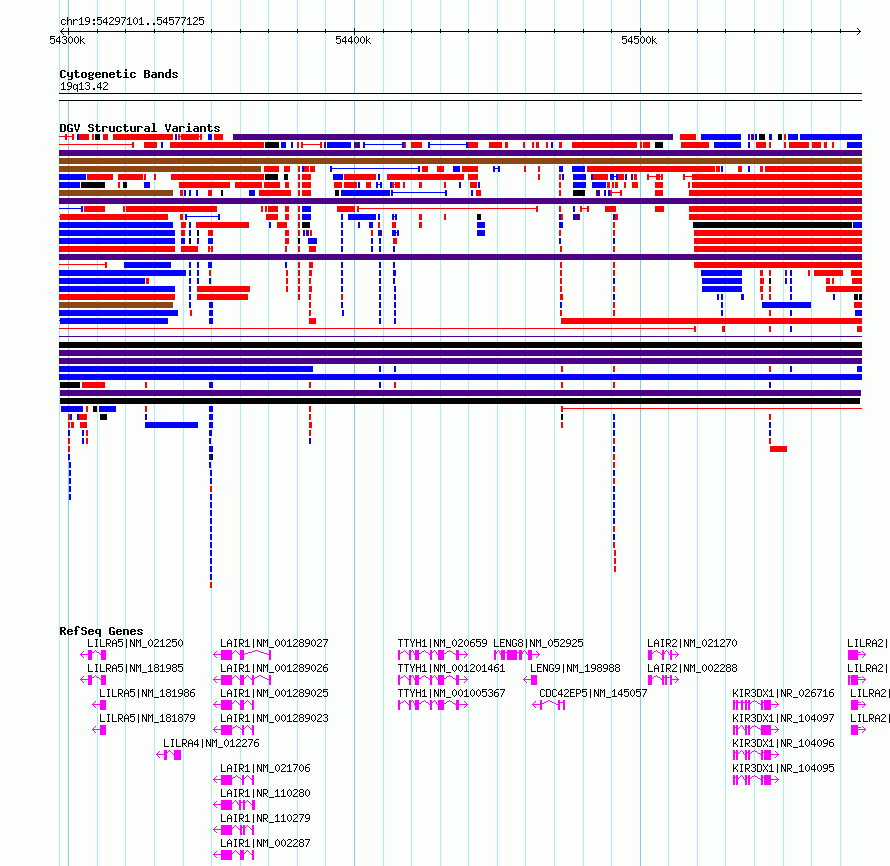
Task: Open the LILRA5|NM_181986 transcript label
Action: [x=147, y=693]
